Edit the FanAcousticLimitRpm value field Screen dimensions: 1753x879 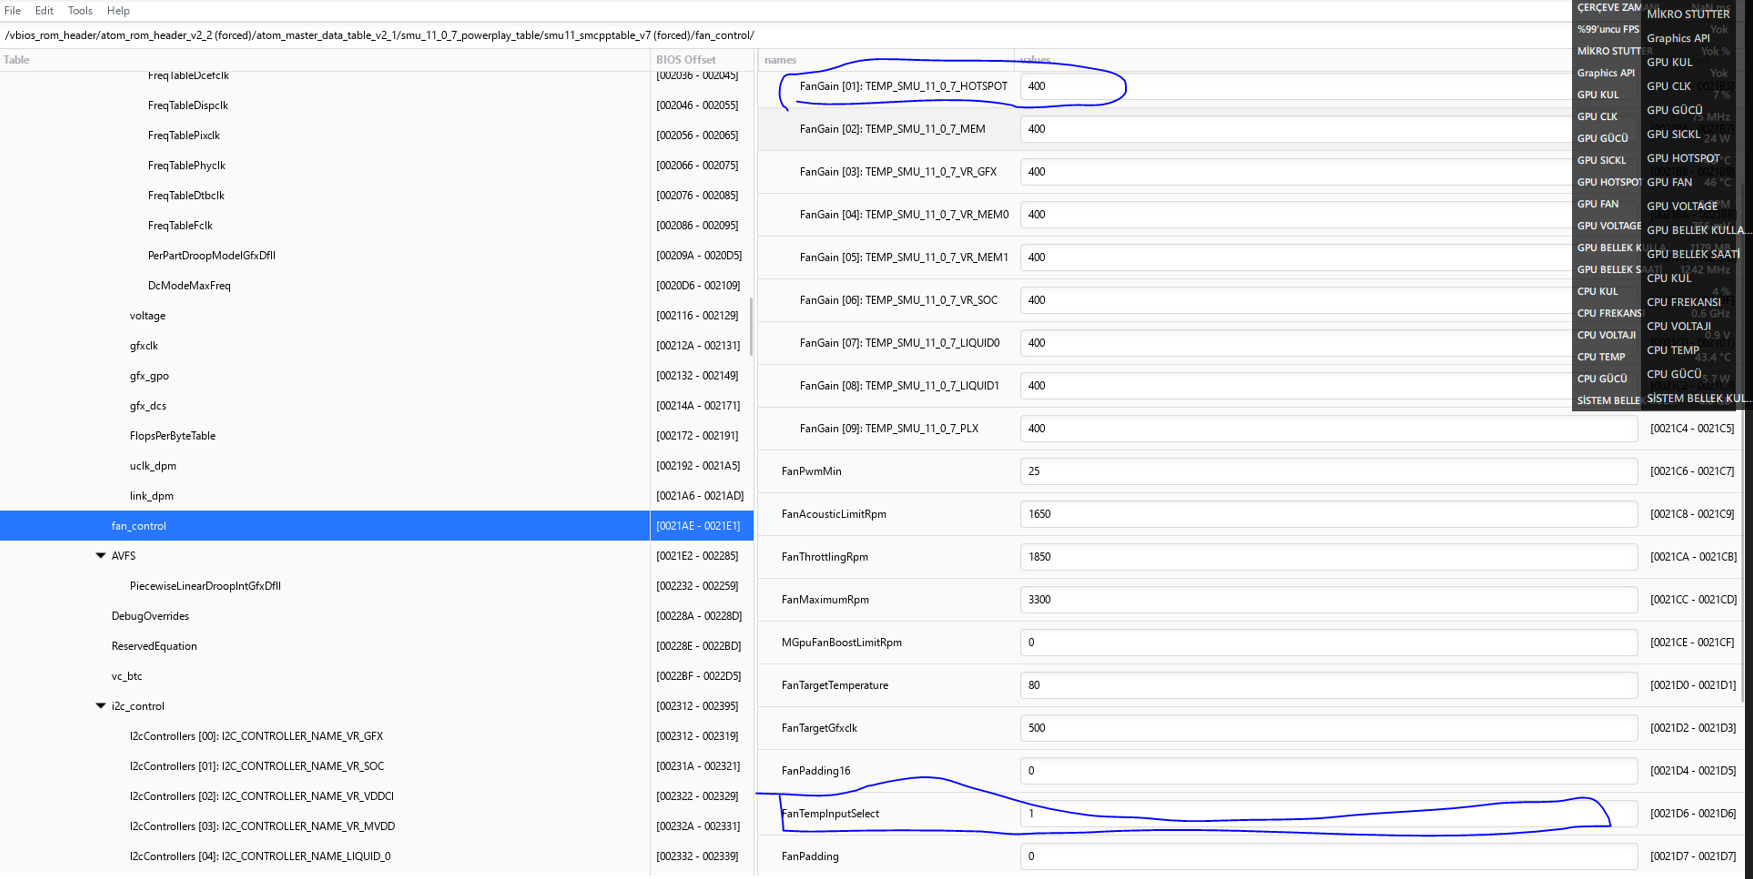click(1328, 514)
